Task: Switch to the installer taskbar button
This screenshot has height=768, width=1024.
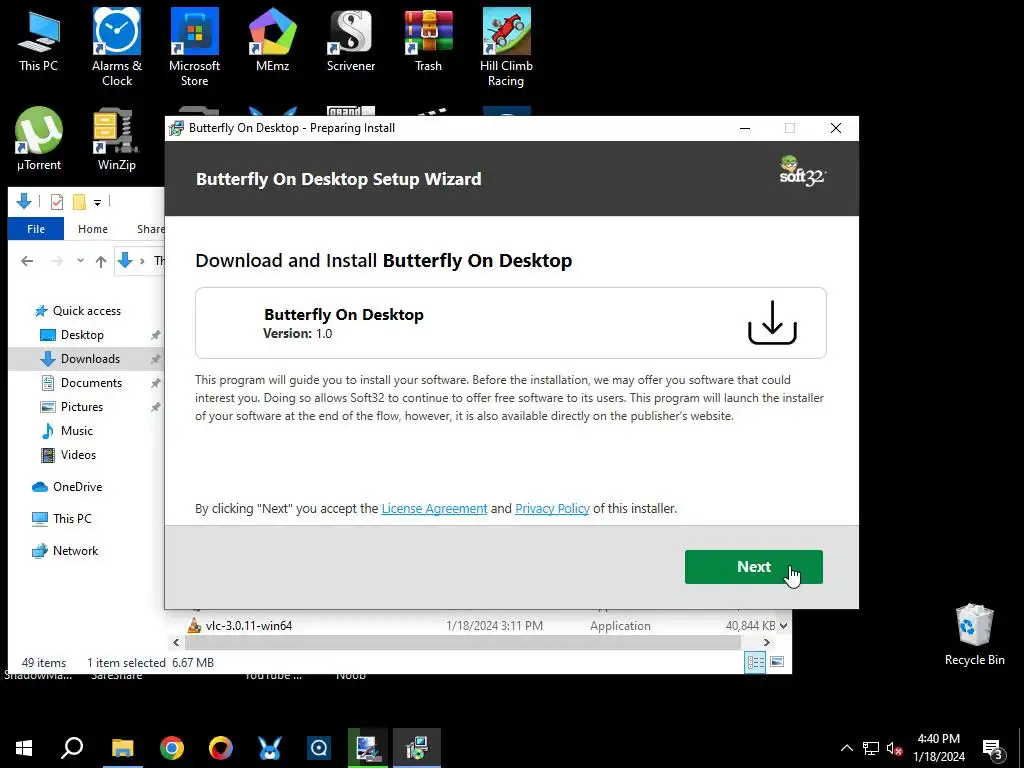Action: point(417,748)
